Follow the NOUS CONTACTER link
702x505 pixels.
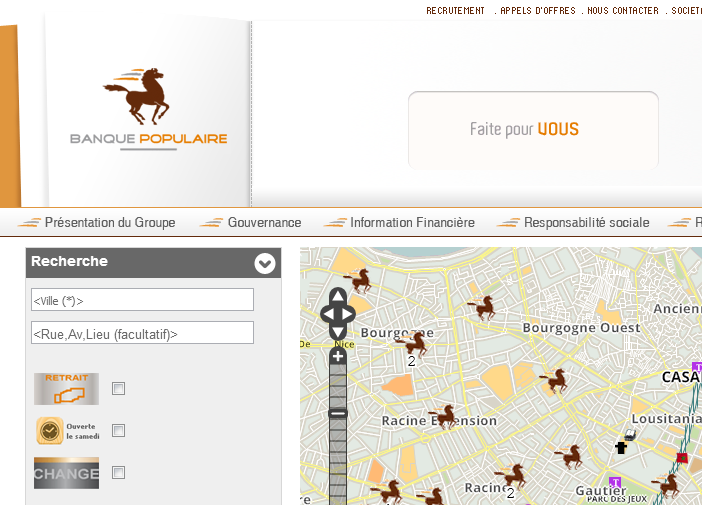point(623,11)
